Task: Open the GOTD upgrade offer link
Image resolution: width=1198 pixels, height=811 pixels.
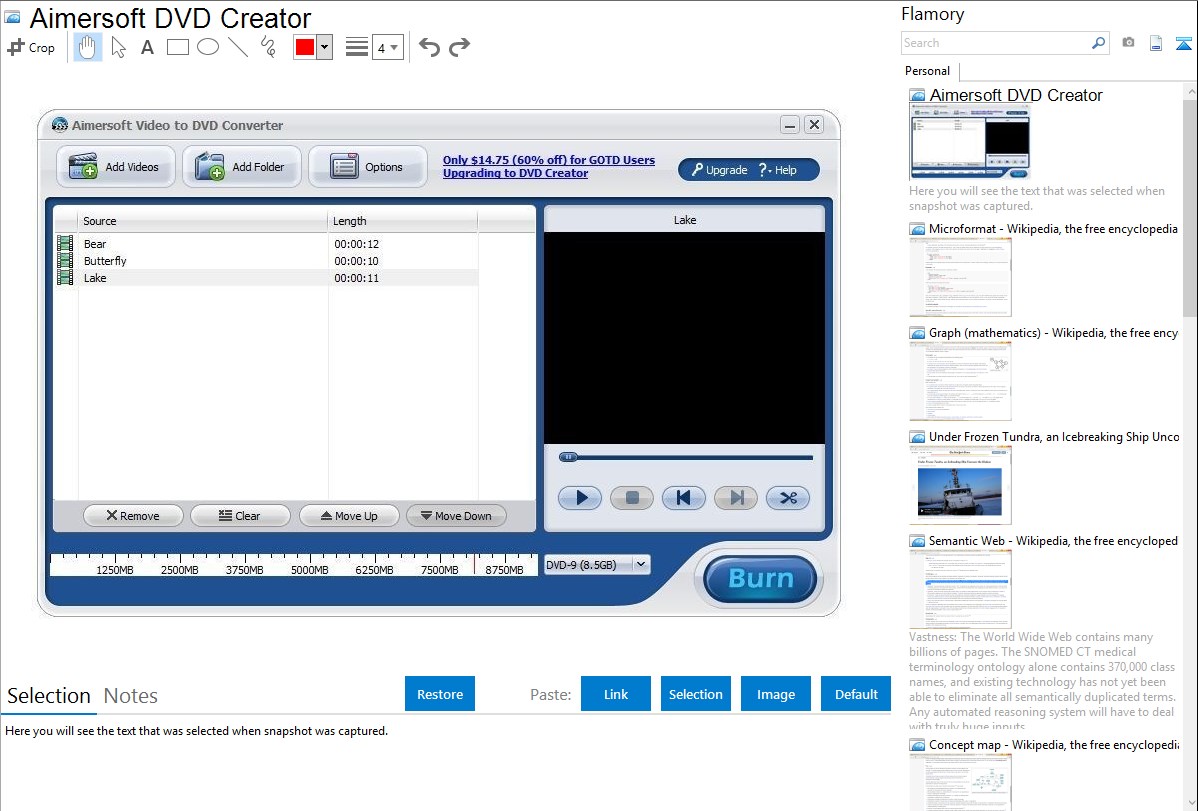Action: [549, 167]
